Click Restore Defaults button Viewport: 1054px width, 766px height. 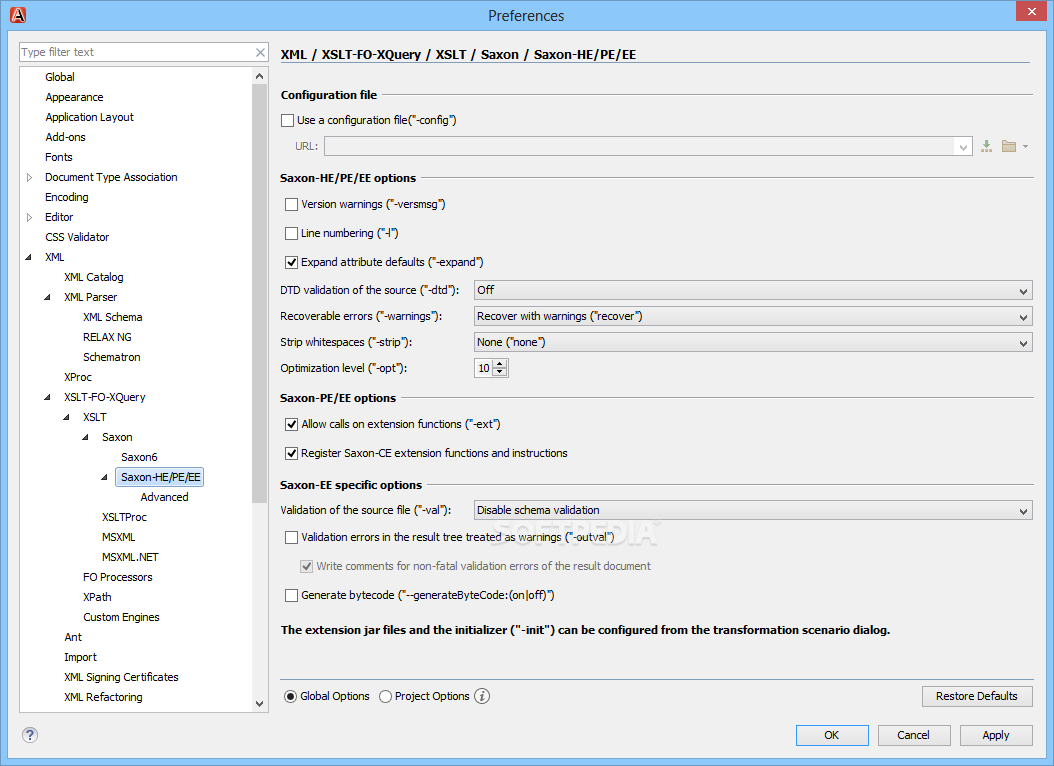(977, 696)
